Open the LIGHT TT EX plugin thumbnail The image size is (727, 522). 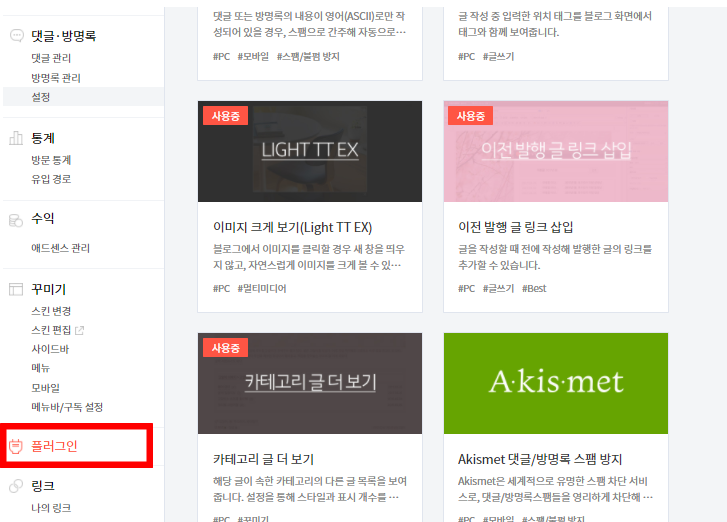pyautogui.click(x=310, y=151)
